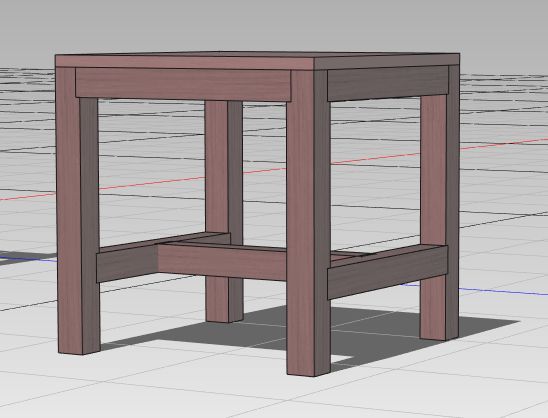
Task: Select the stool's top seat front edge
Action: click(x=185, y=62)
